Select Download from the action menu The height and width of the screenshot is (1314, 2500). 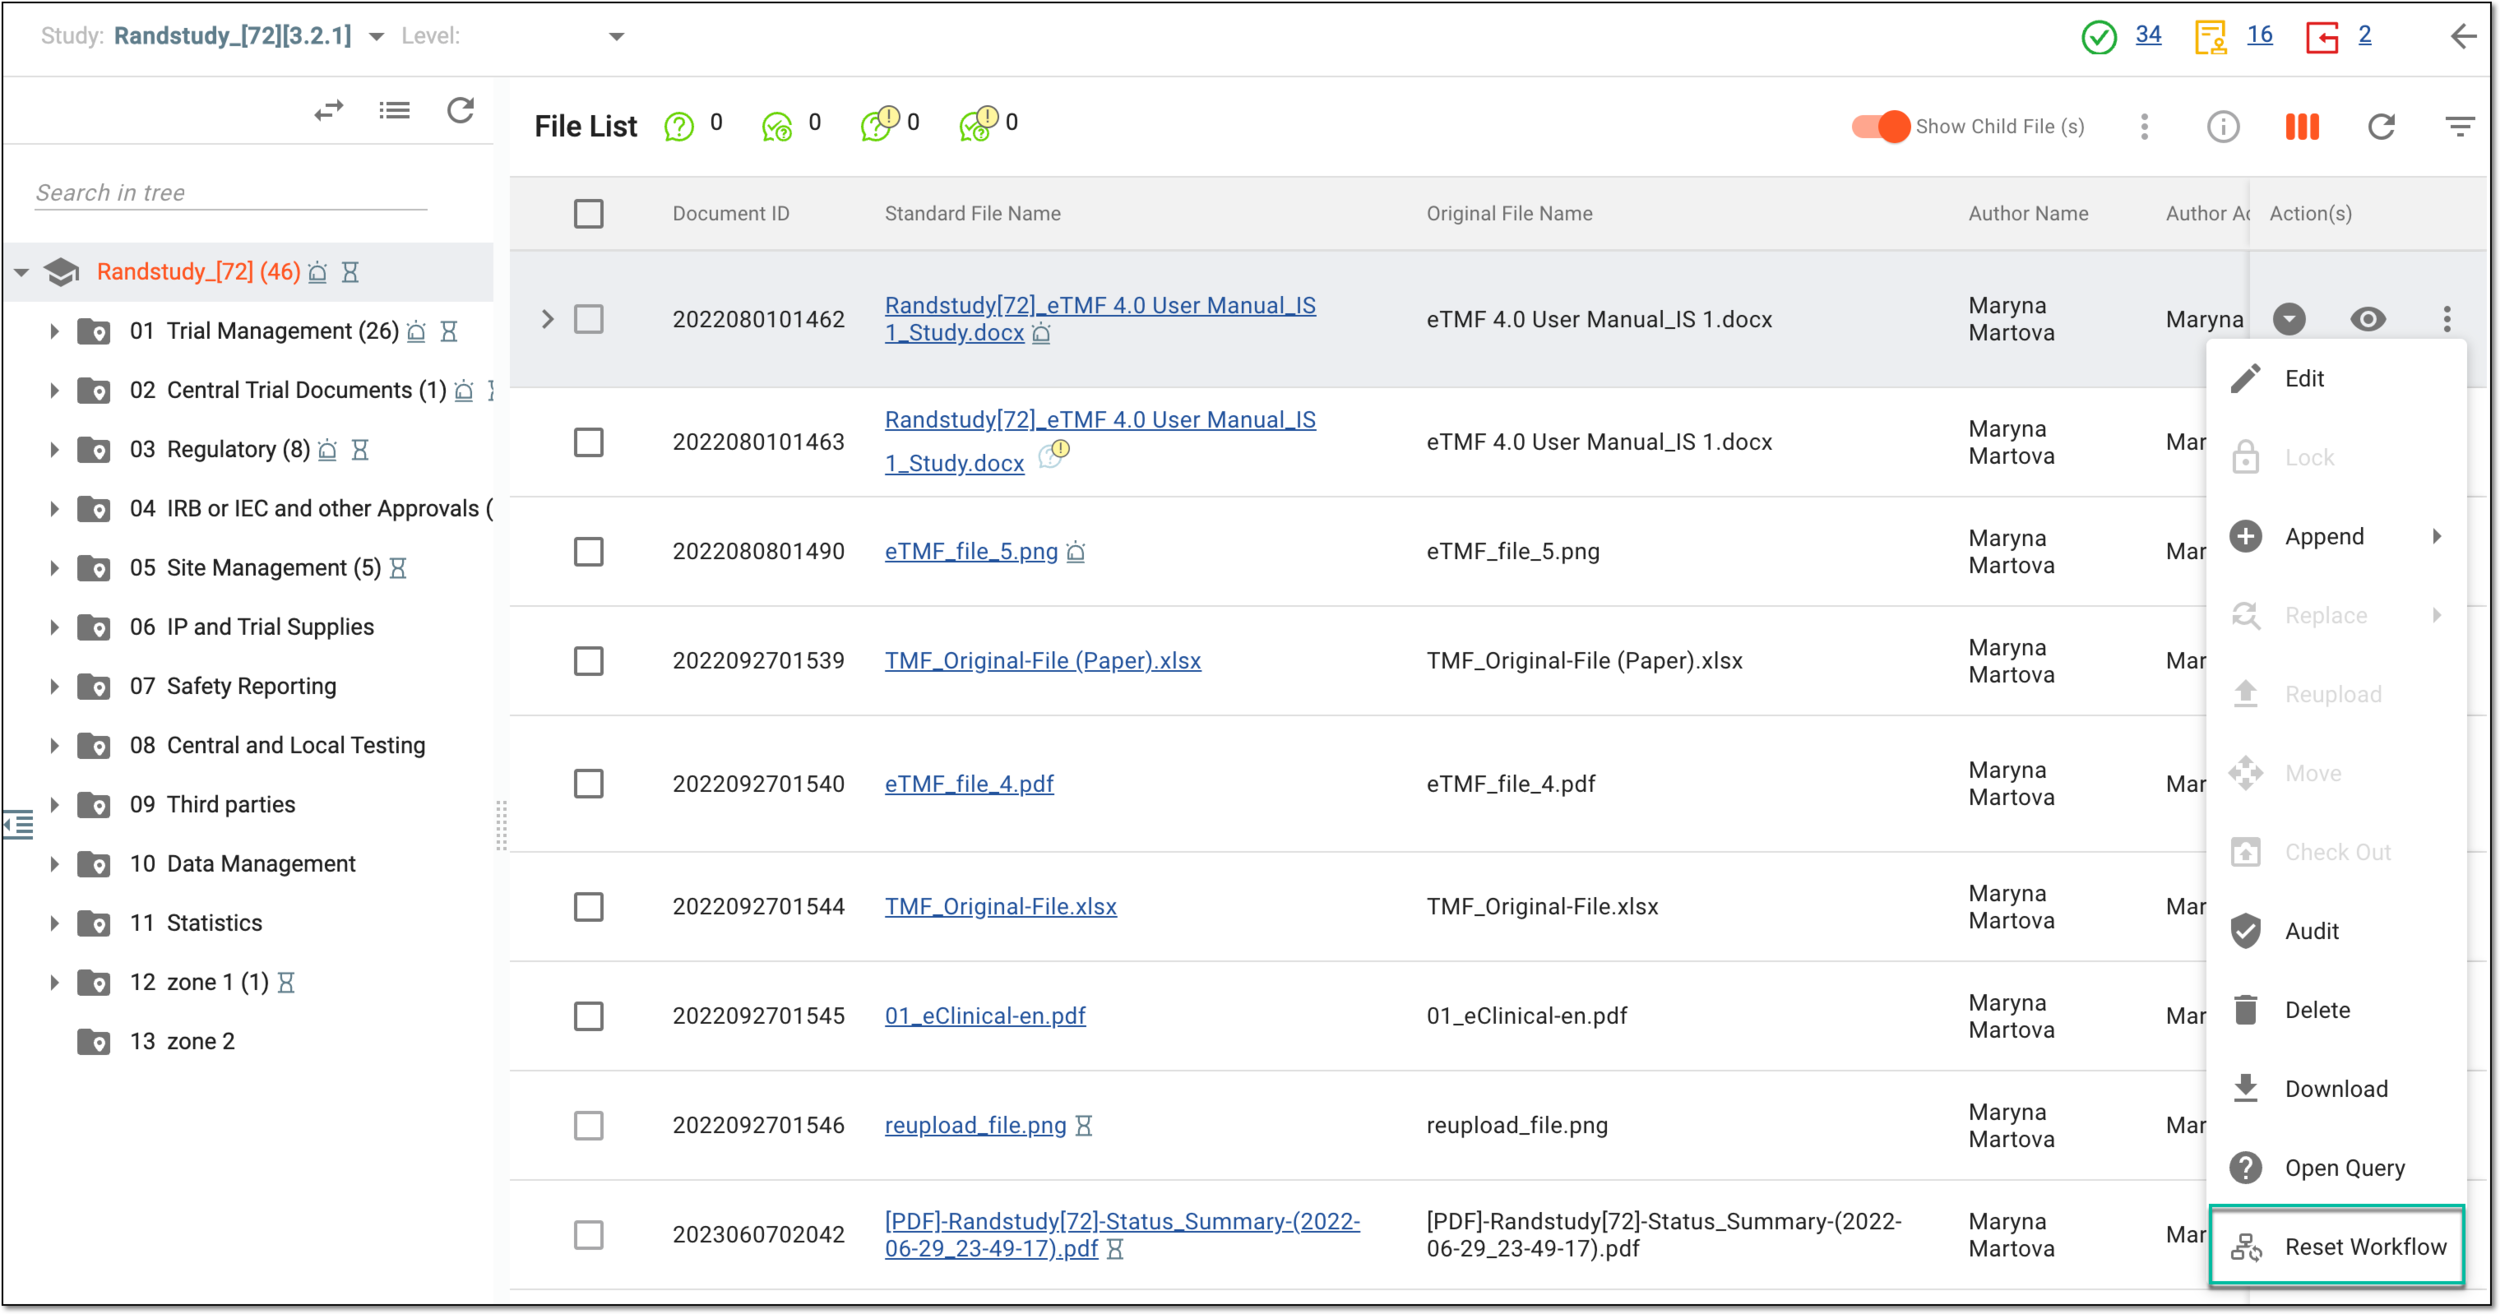point(2336,1089)
